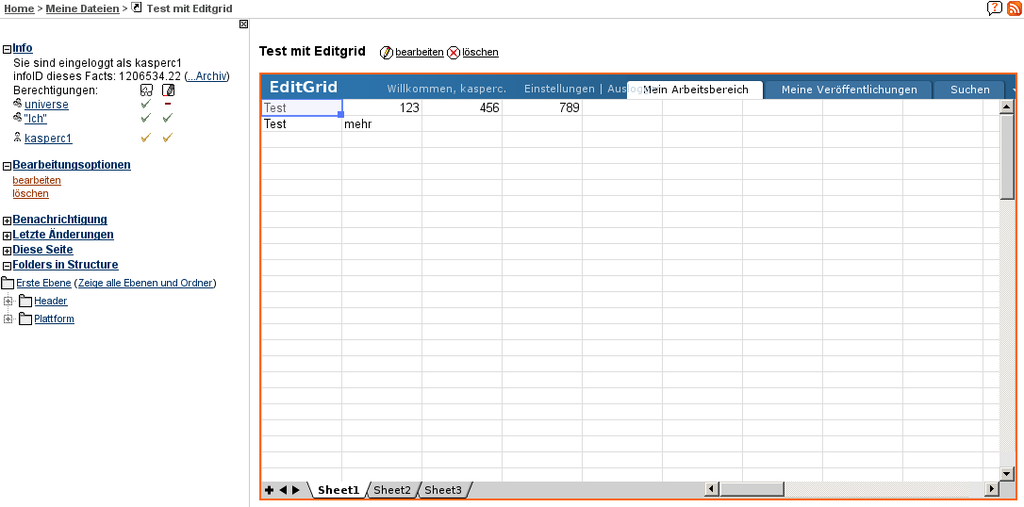Viewport: 1024px width, 507px height.
Task: Click the EditGrid logo
Action: click(304, 87)
